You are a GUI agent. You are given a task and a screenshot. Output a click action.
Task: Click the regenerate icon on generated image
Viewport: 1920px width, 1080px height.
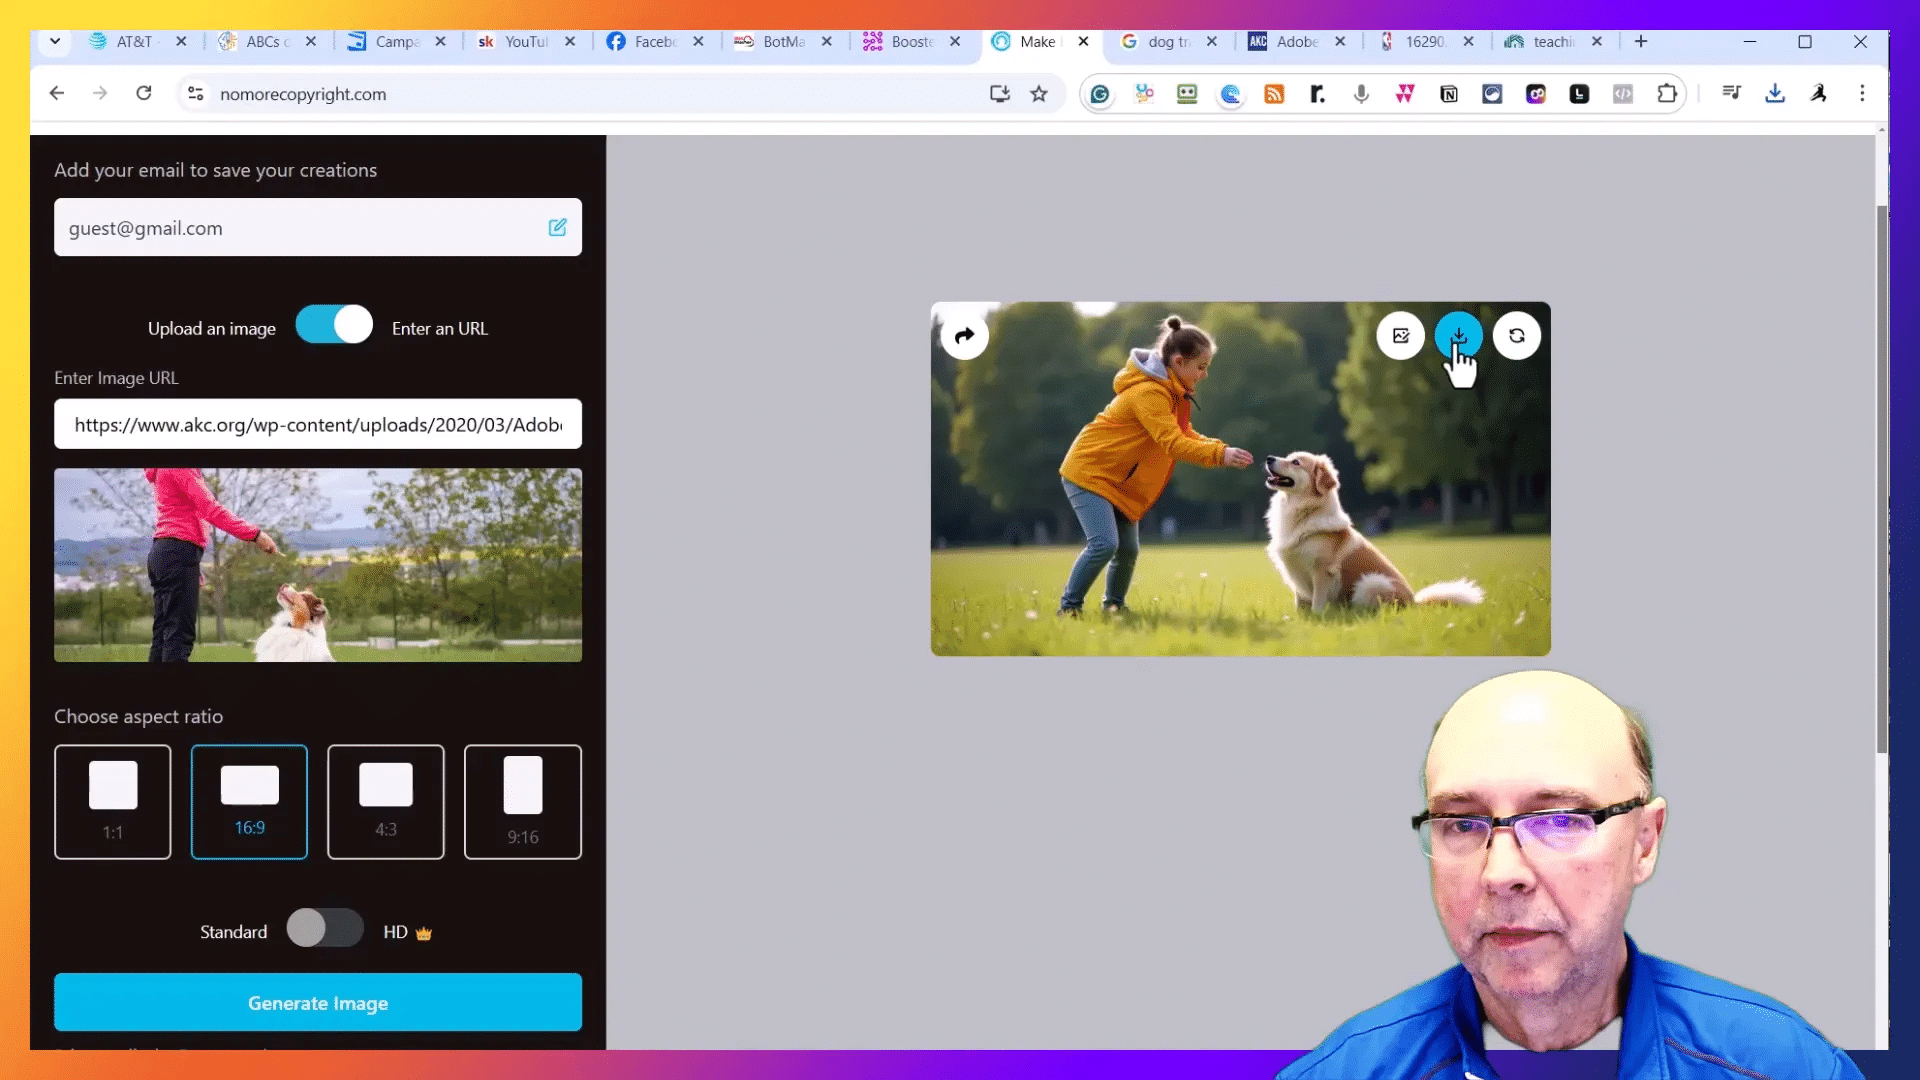coord(1516,336)
